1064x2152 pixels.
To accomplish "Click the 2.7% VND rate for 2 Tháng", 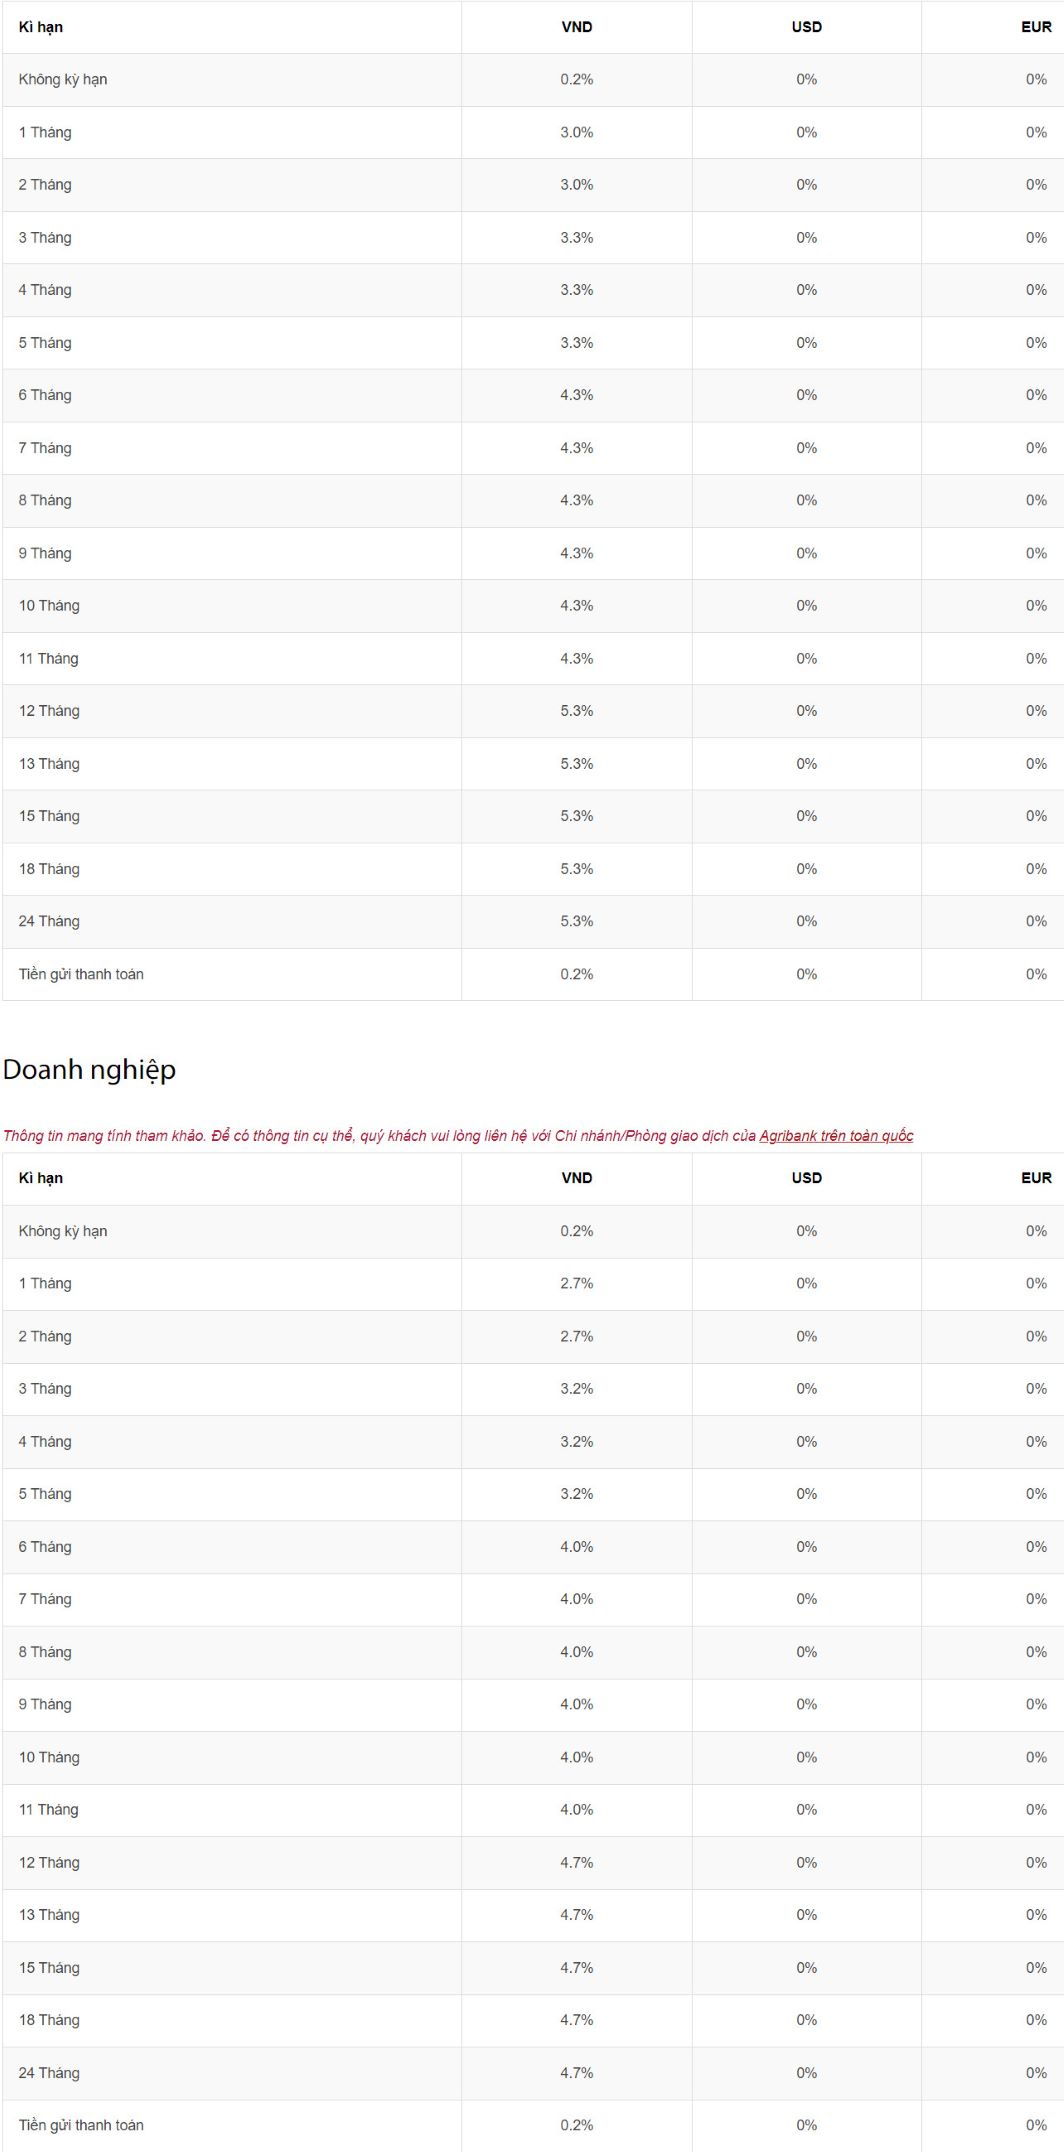I will [576, 1336].
